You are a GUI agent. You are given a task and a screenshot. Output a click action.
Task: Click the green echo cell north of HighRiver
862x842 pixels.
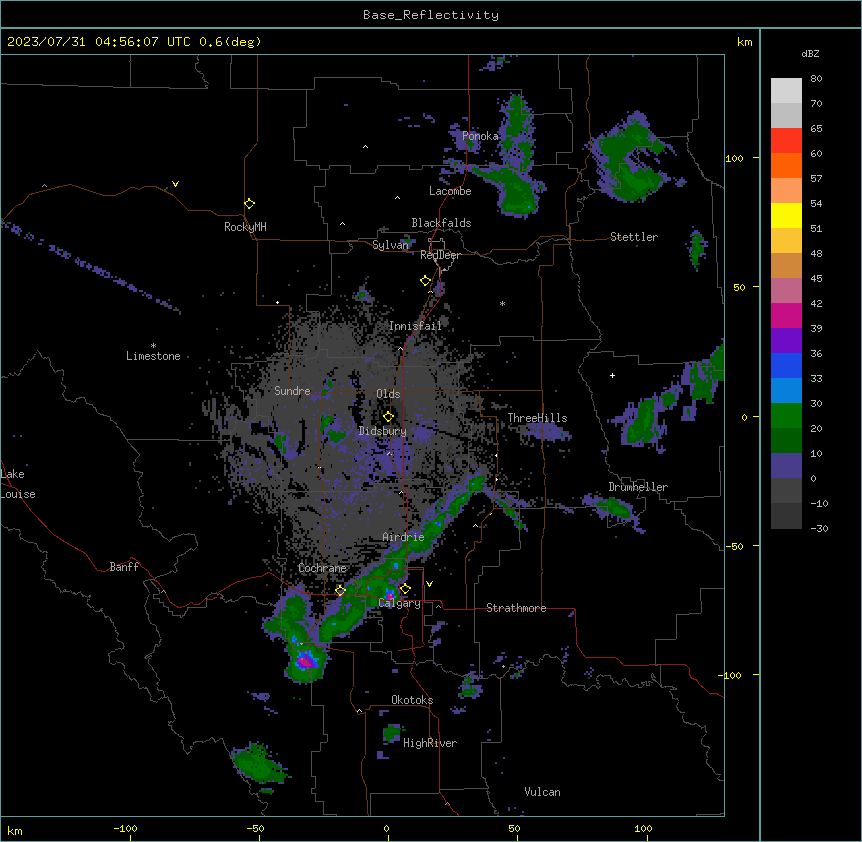(392, 733)
